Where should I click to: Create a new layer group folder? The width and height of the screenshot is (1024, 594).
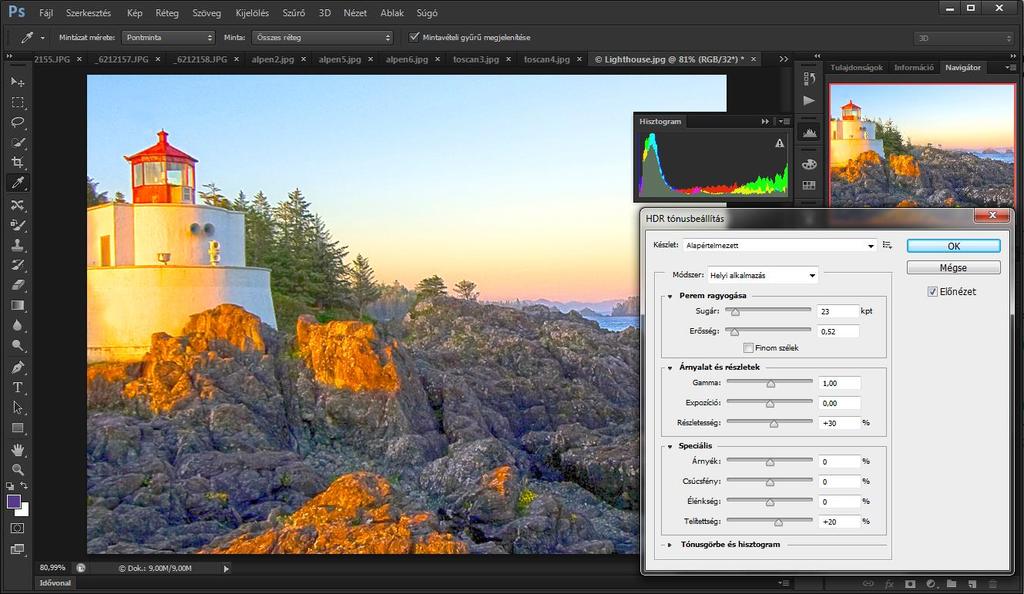[952, 584]
